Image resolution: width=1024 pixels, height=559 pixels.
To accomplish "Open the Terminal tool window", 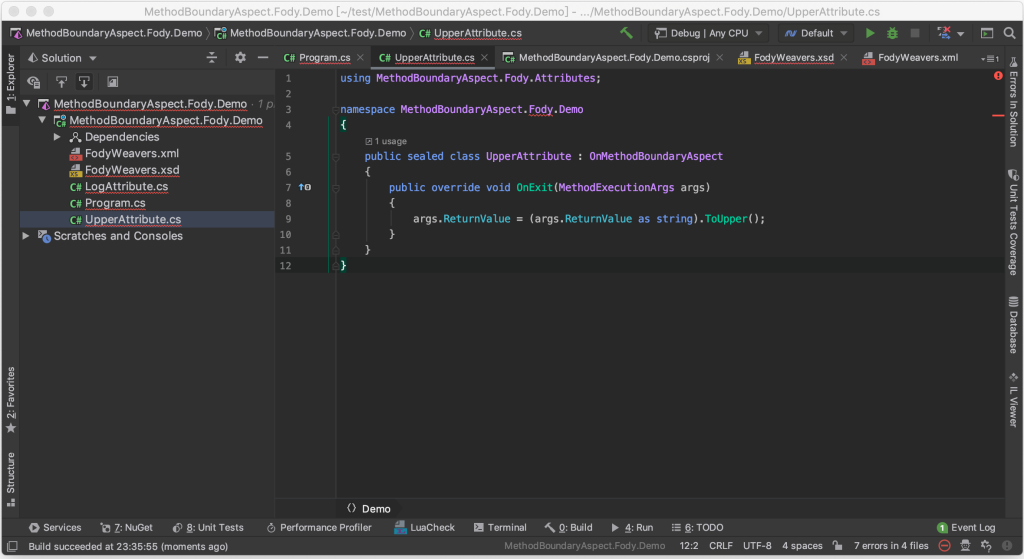I will pos(500,528).
